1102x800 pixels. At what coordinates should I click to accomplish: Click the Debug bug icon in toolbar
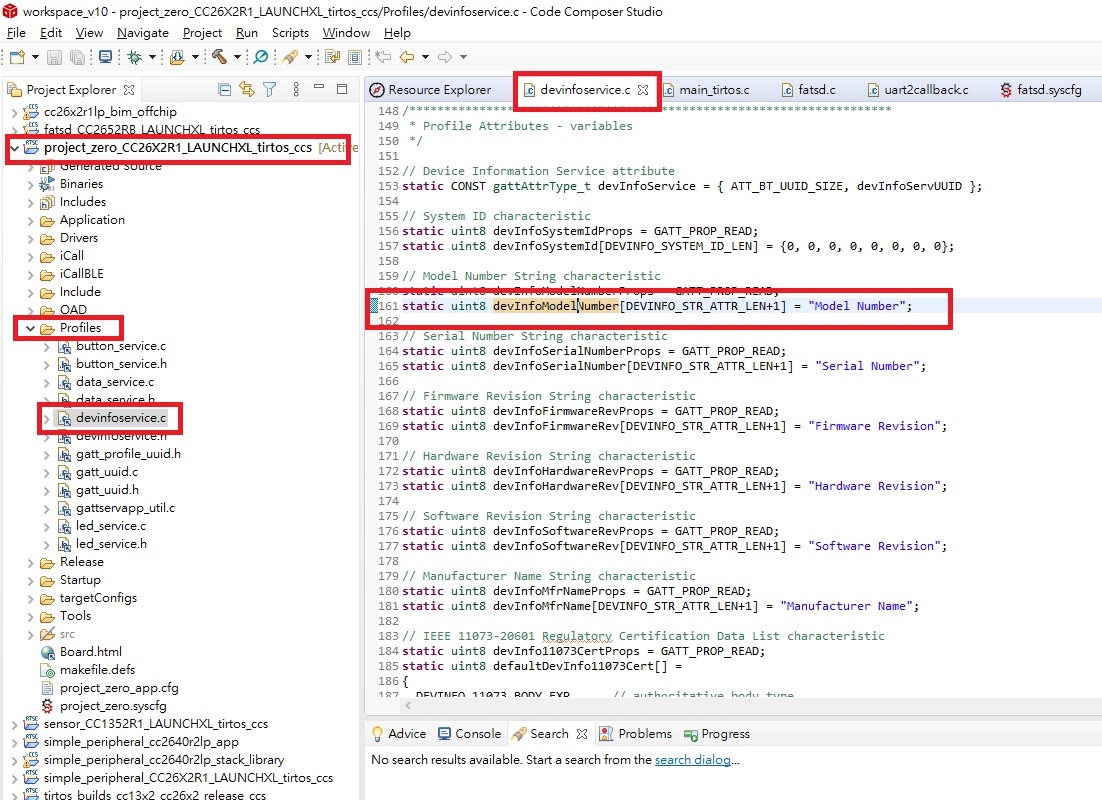(134, 57)
